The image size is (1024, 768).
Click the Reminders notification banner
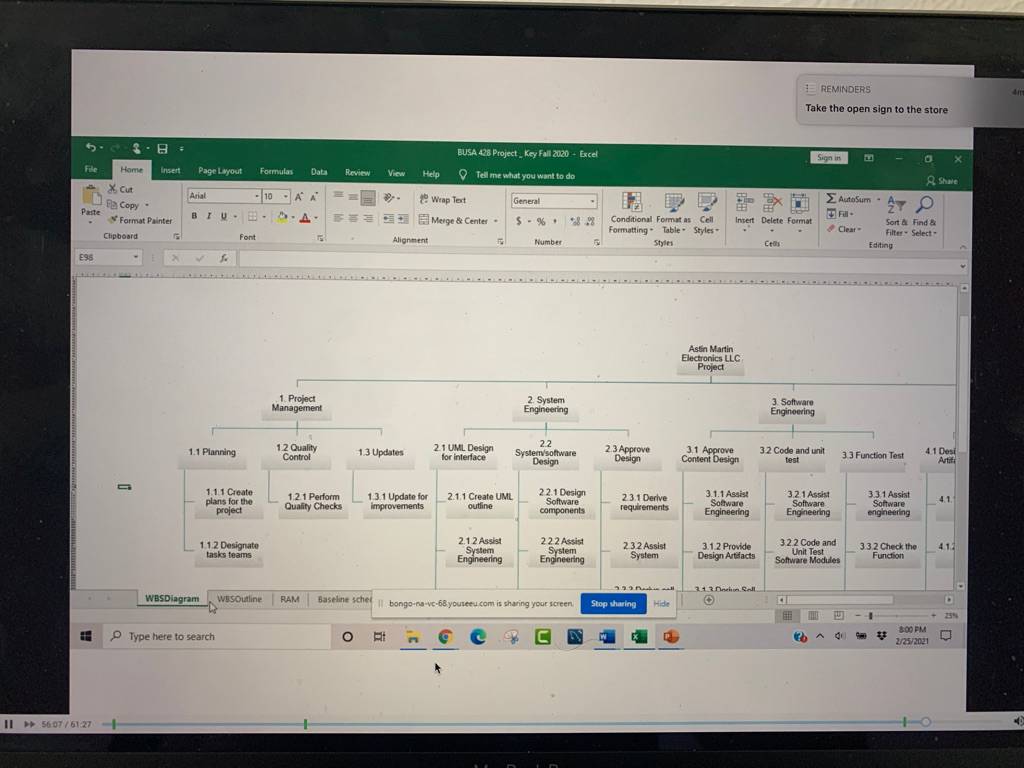908,100
